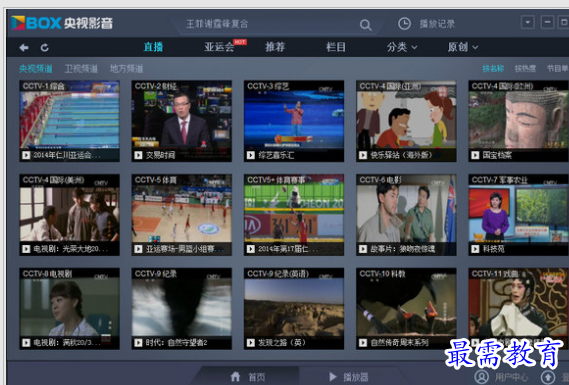Open the CCTV-7军事农业 thumbnail
The width and height of the screenshot is (569, 385).
(519, 215)
